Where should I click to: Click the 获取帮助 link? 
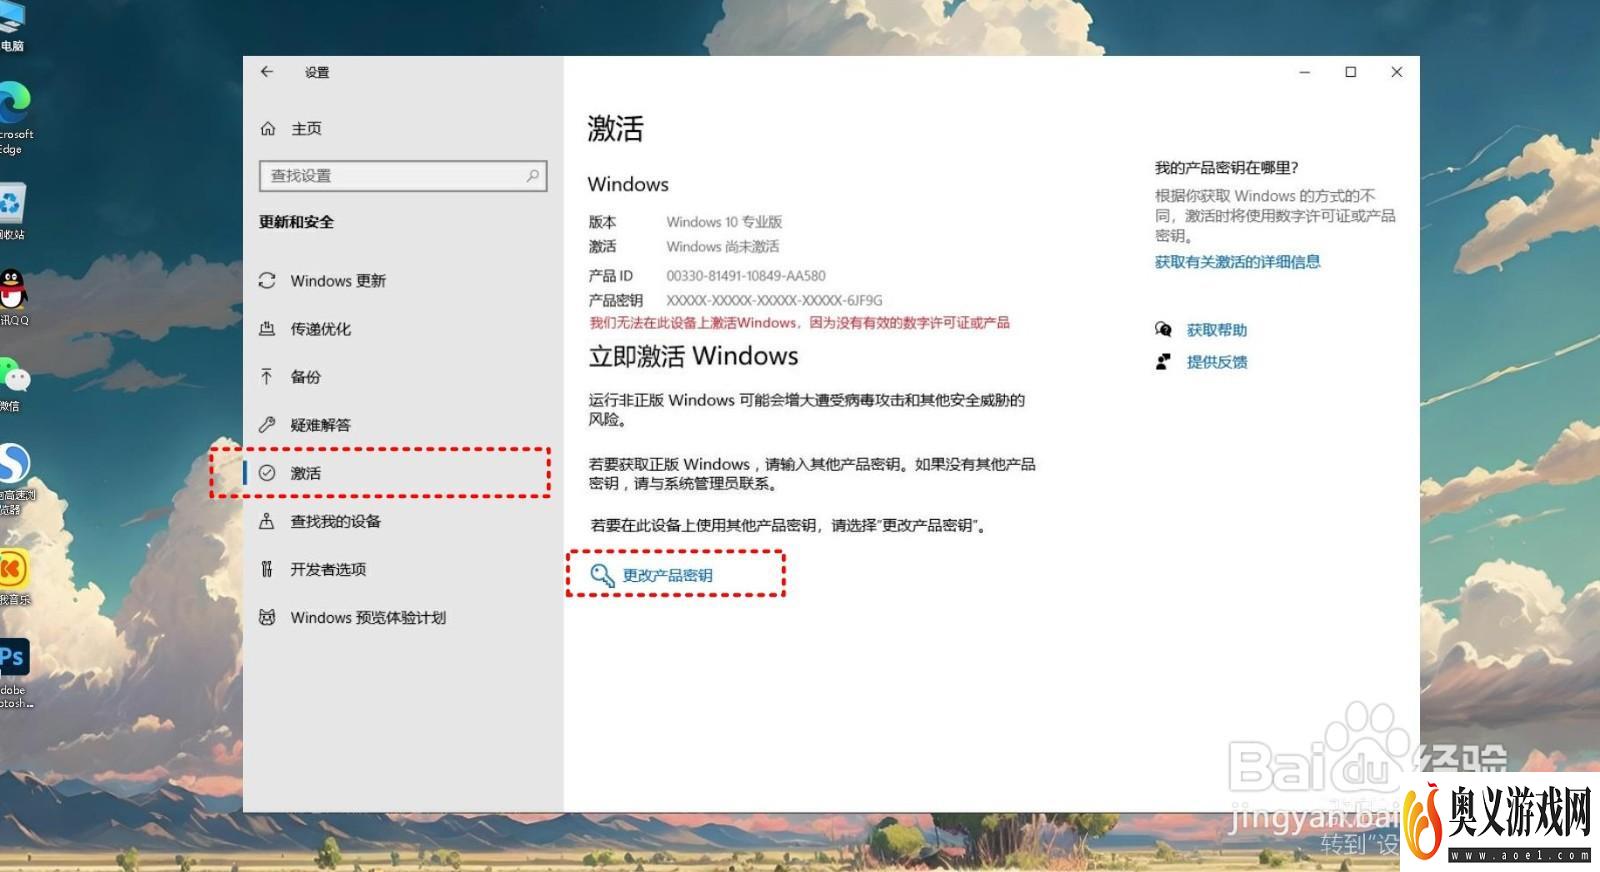(x=1217, y=330)
